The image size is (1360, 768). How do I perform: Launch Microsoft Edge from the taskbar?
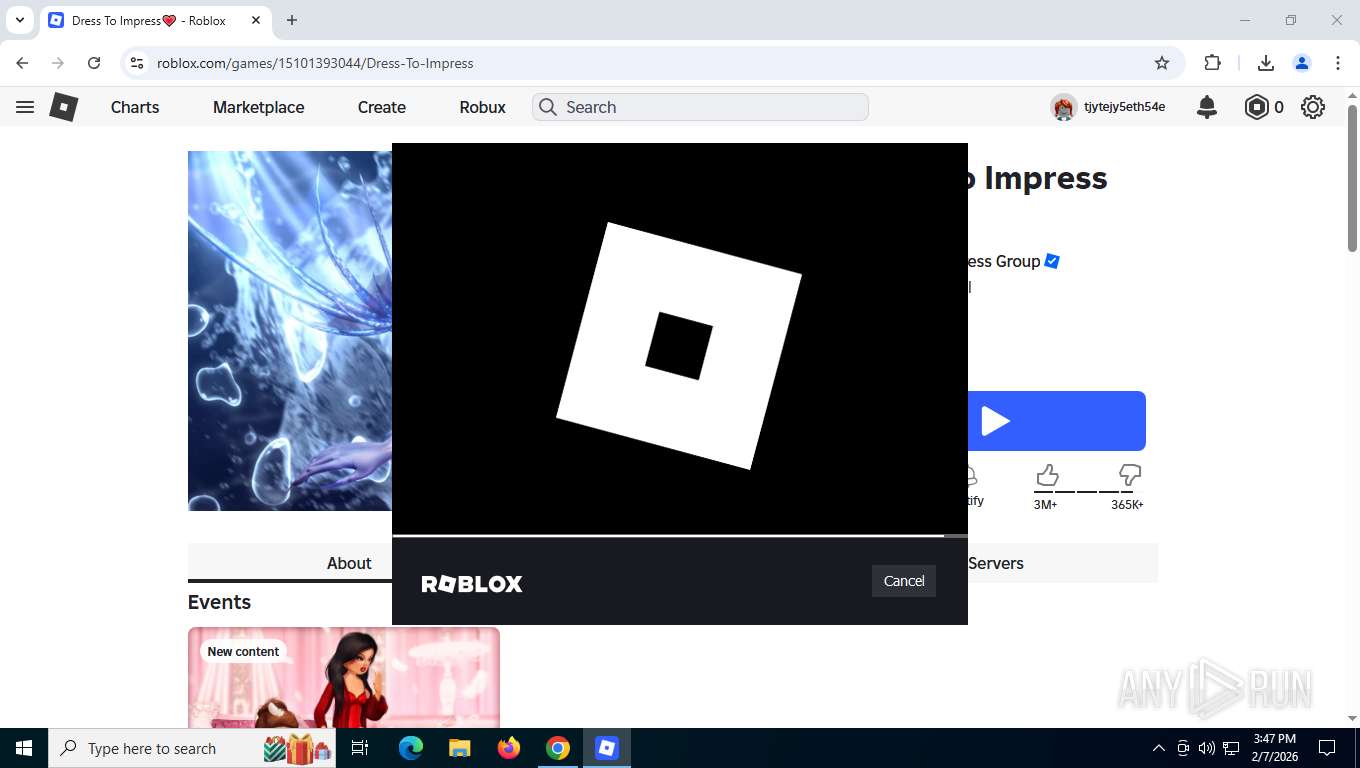point(411,748)
